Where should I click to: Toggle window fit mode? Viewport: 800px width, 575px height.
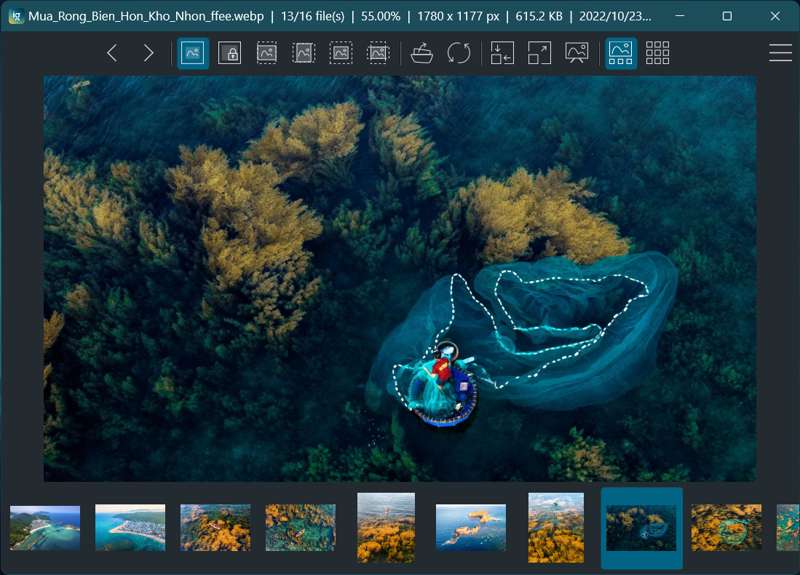pyautogui.click(x=502, y=53)
